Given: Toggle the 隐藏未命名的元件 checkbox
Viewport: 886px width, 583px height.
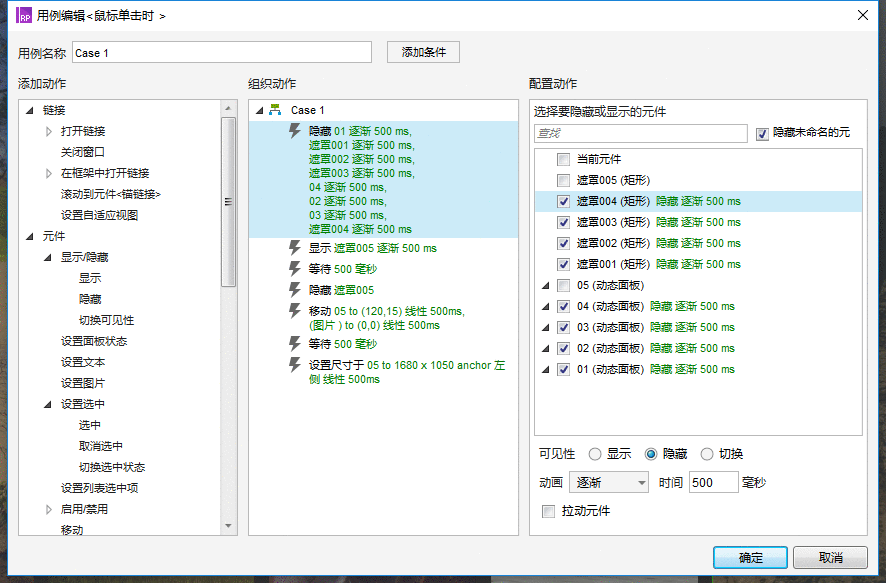Looking at the screenshot, I should (x=762, y=134).
